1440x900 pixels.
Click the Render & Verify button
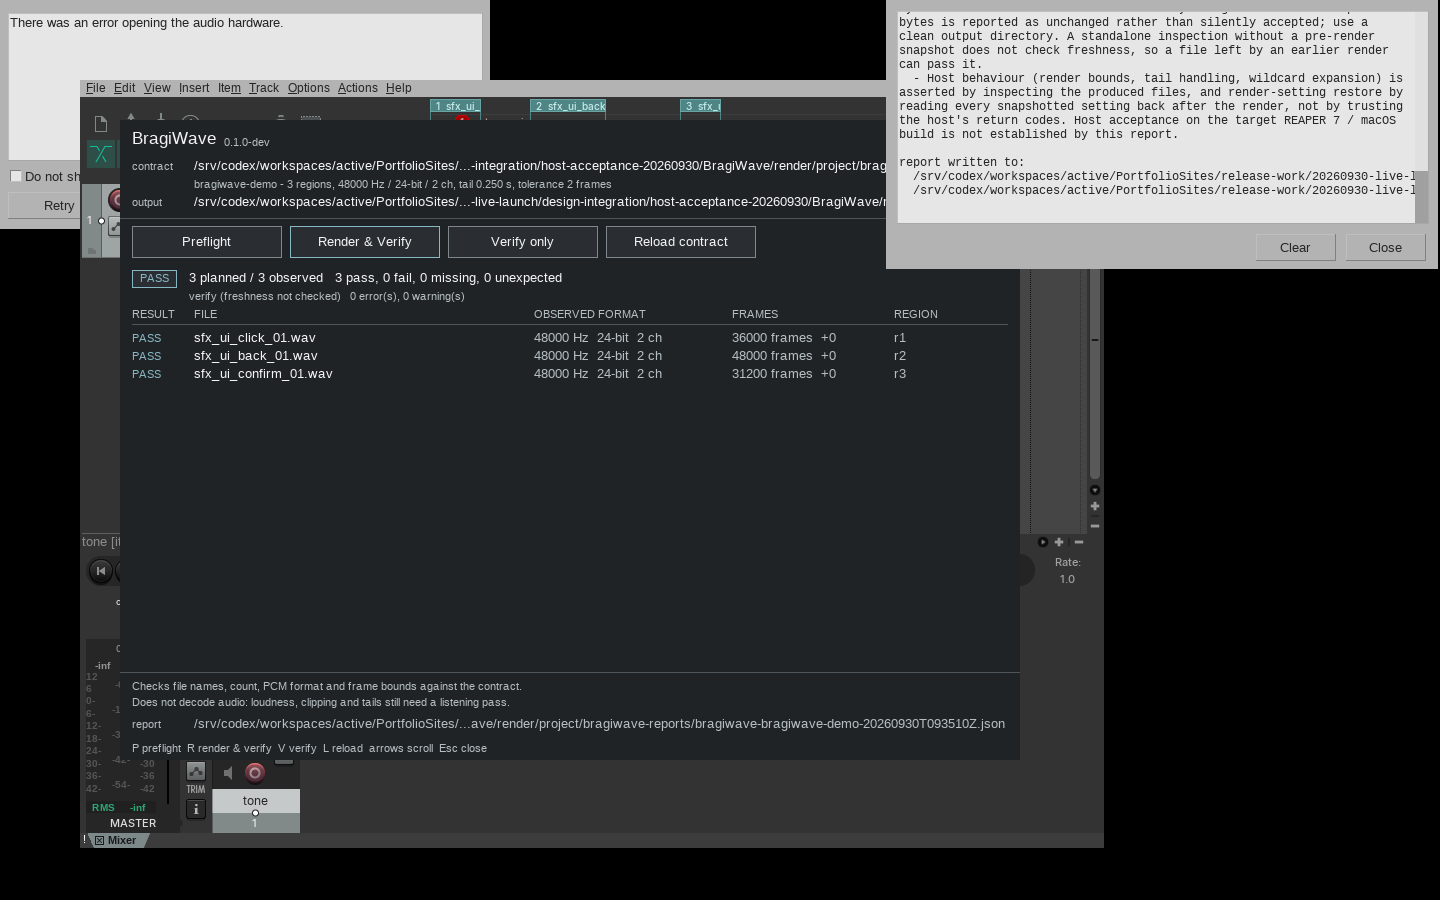tap(365, 242)
